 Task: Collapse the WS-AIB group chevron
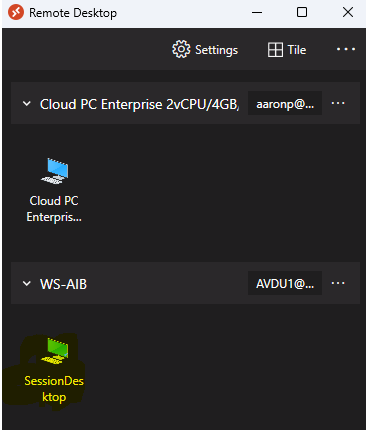click(x=27, y=284)
